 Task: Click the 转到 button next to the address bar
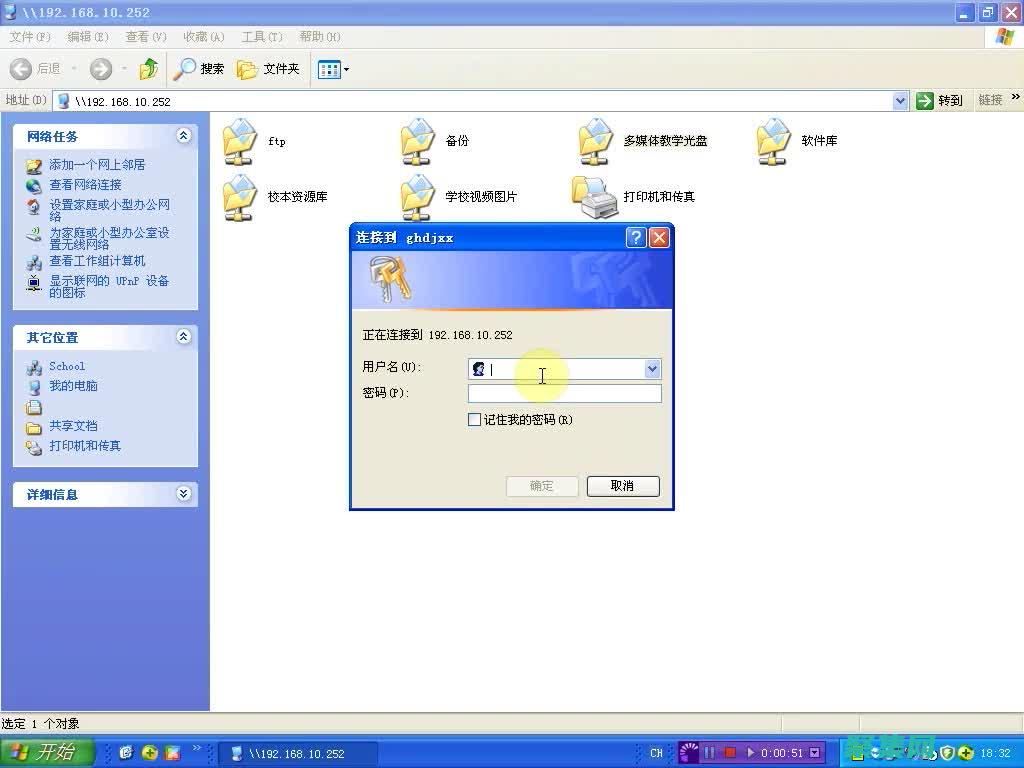point(940,100)
